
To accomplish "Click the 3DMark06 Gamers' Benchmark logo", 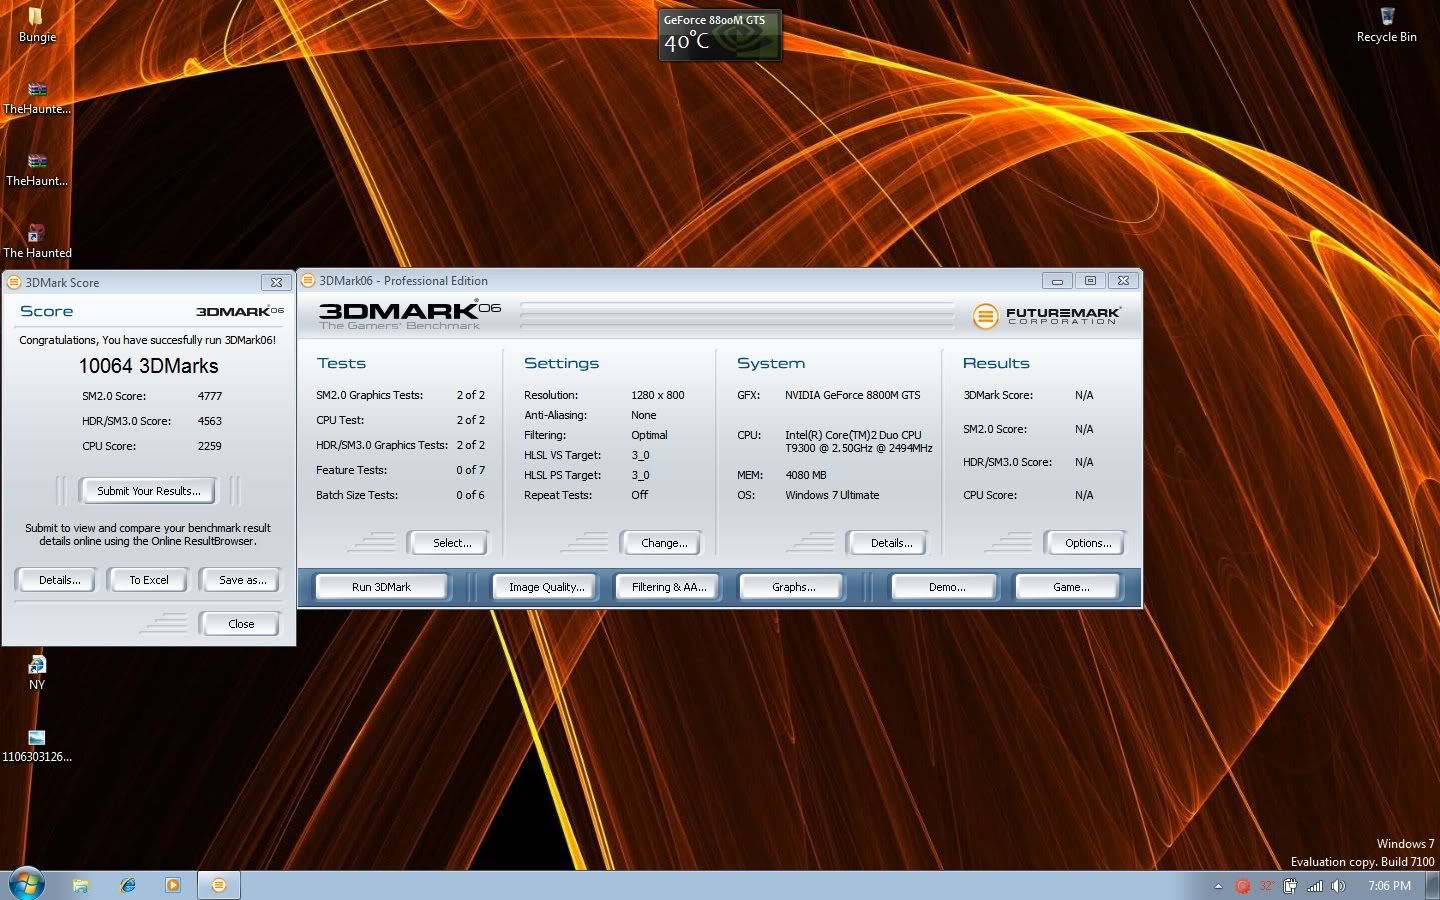I will (x=409, y=314).
